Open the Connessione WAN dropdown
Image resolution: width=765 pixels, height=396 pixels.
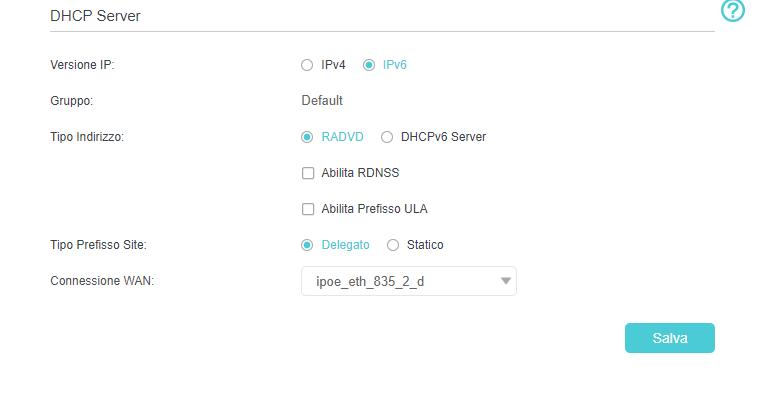409,281
